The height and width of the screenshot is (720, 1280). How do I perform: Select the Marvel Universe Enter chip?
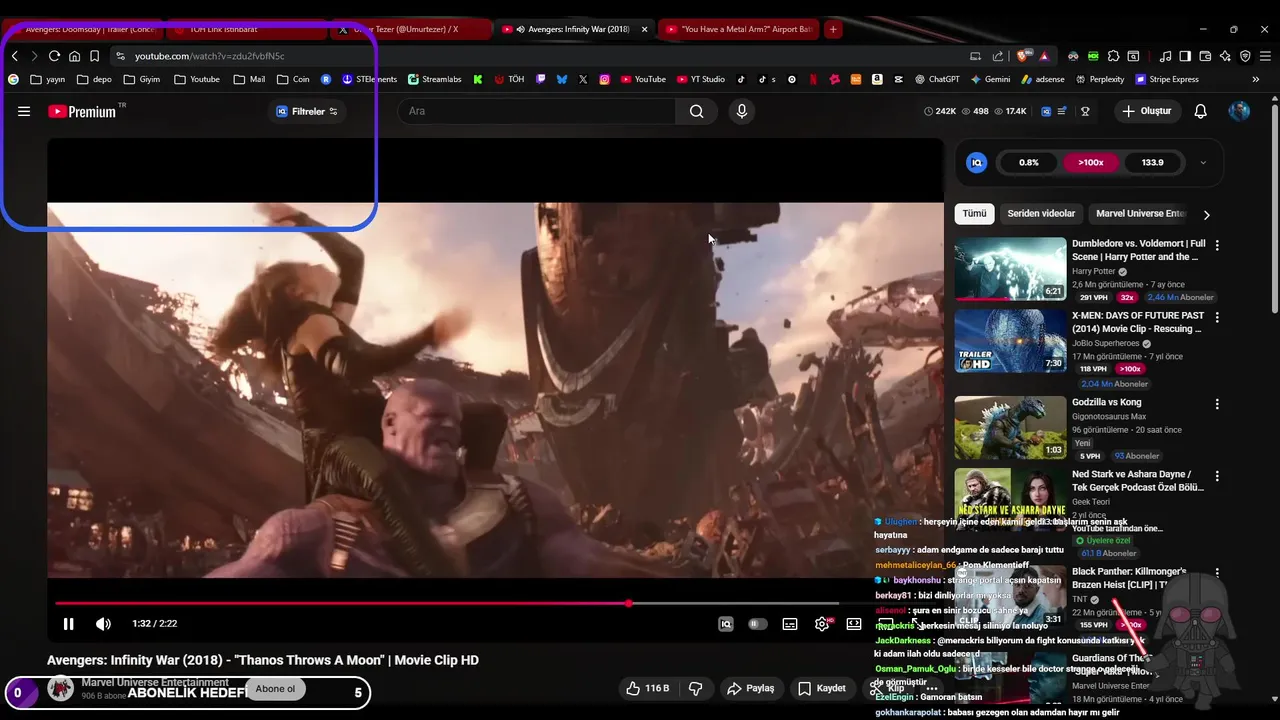(1140, 213)
